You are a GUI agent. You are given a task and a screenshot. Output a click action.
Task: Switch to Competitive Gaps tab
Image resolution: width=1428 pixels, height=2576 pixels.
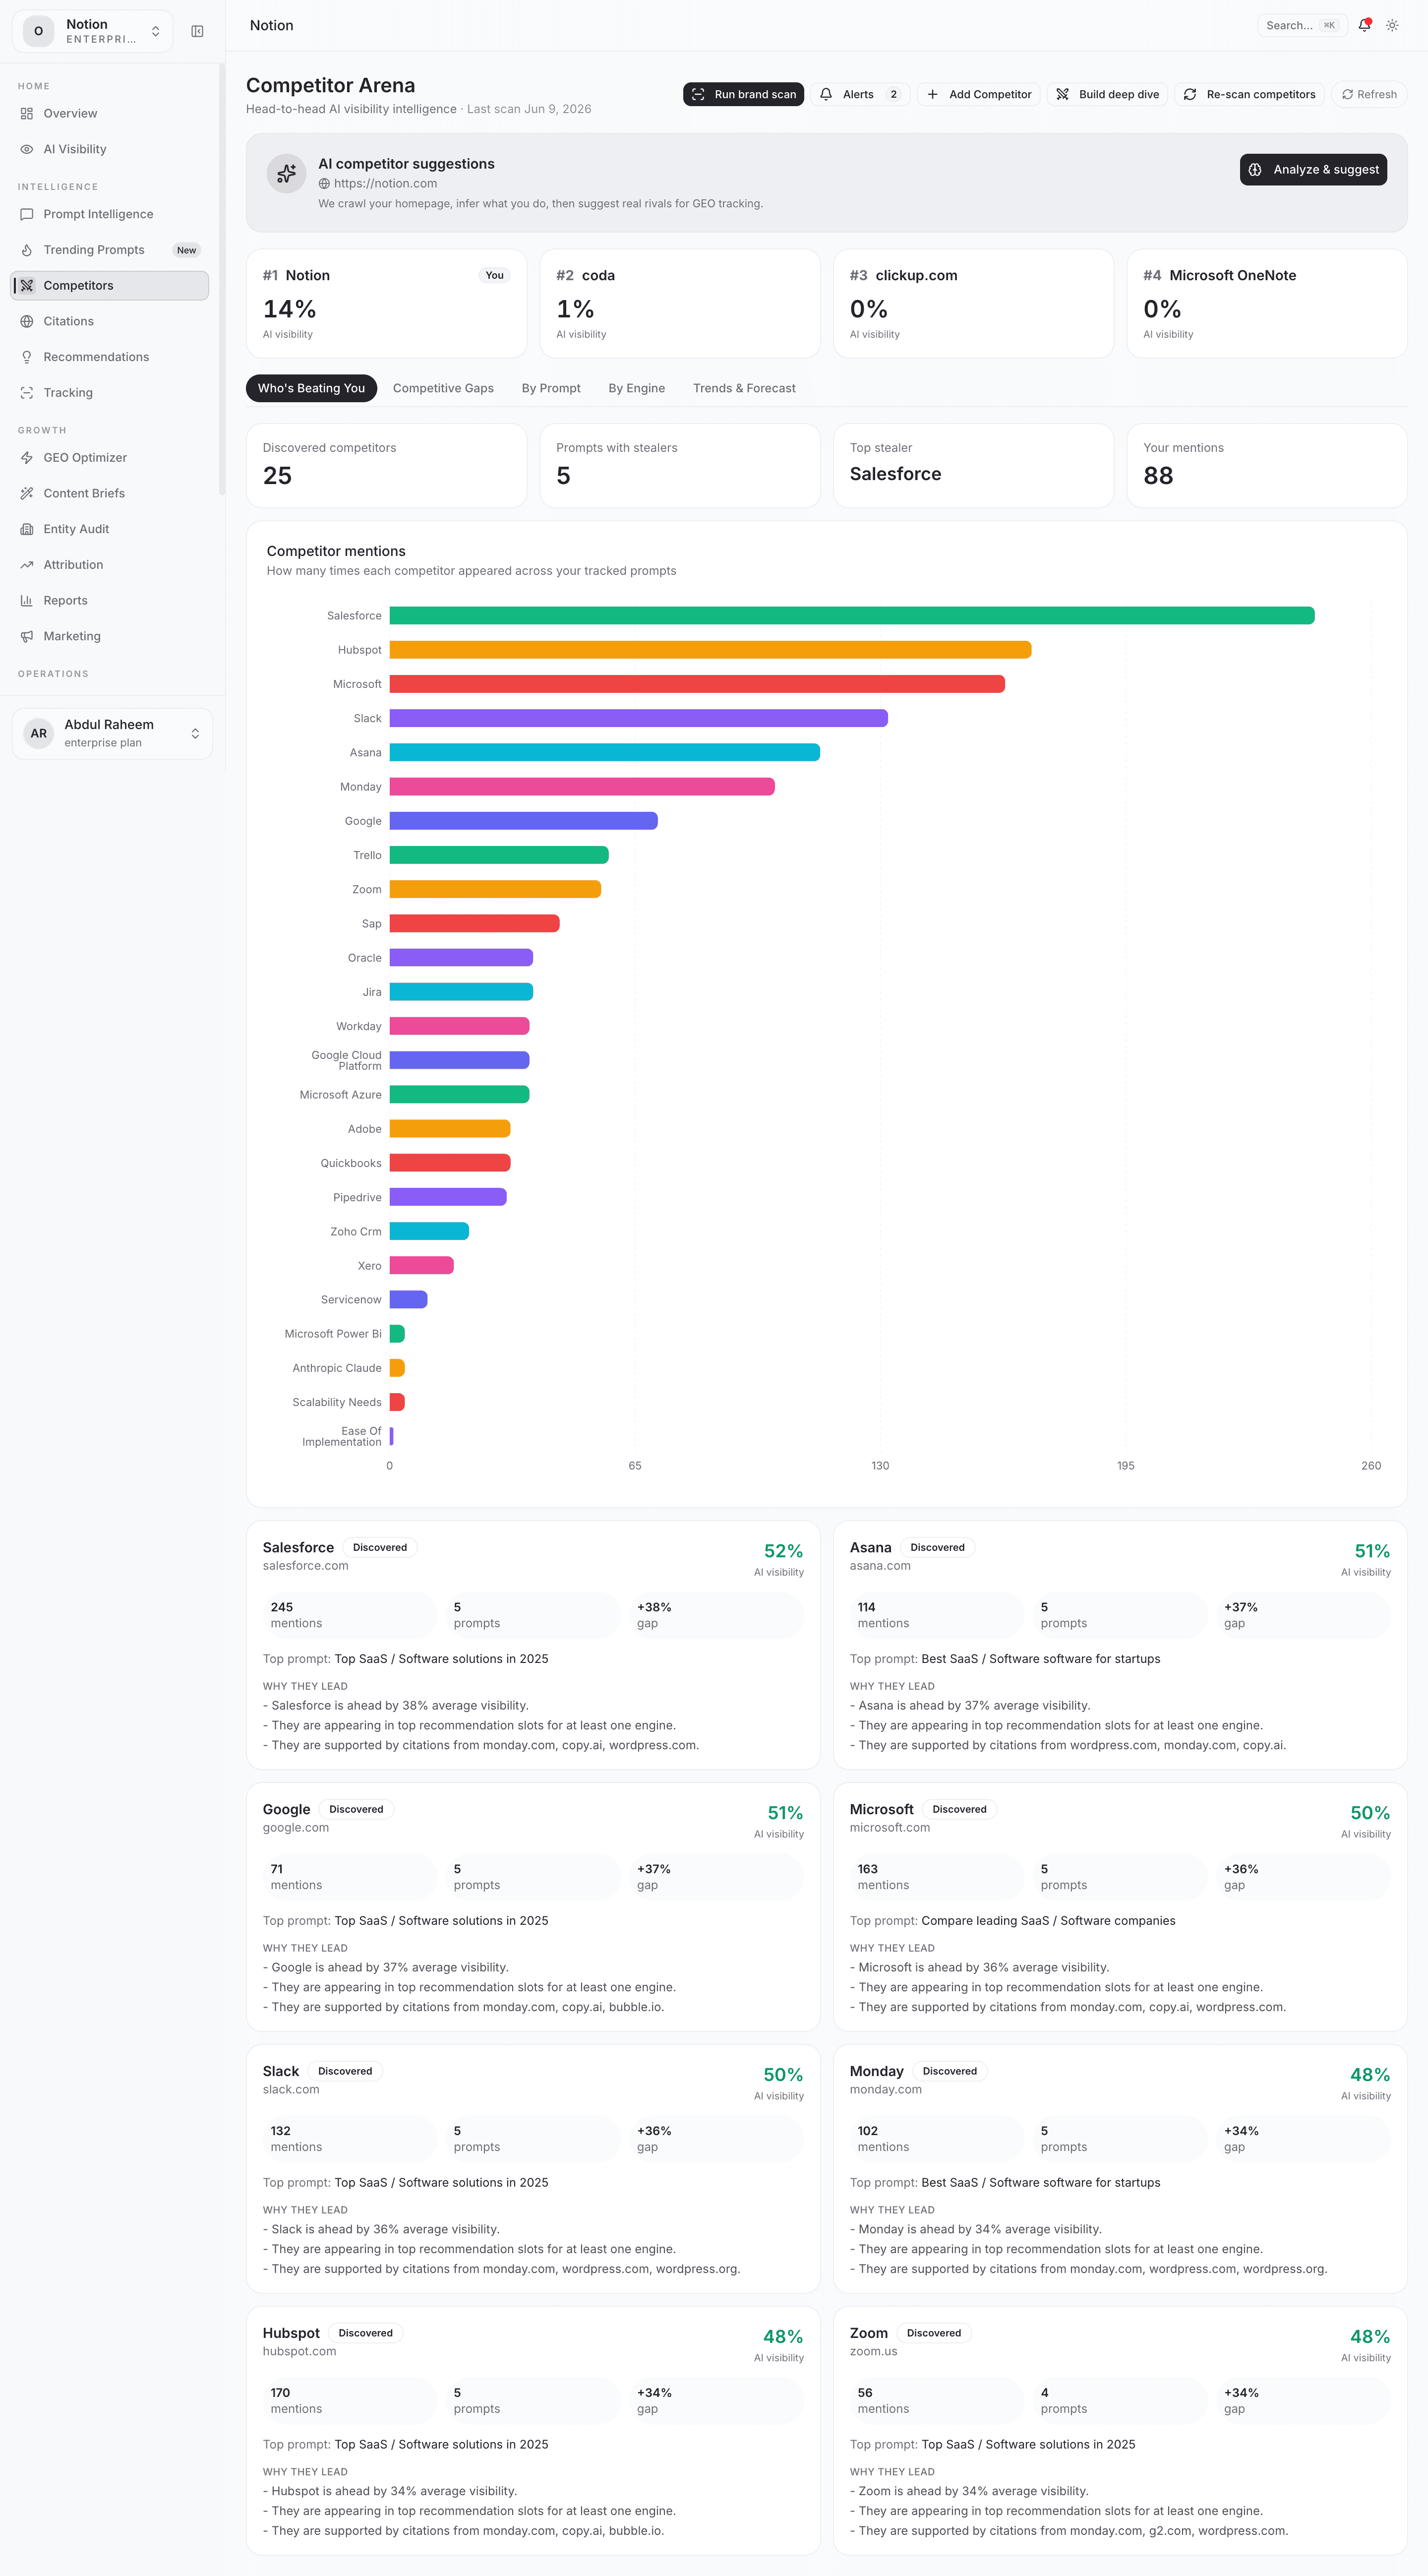click(x=443, y=388)
